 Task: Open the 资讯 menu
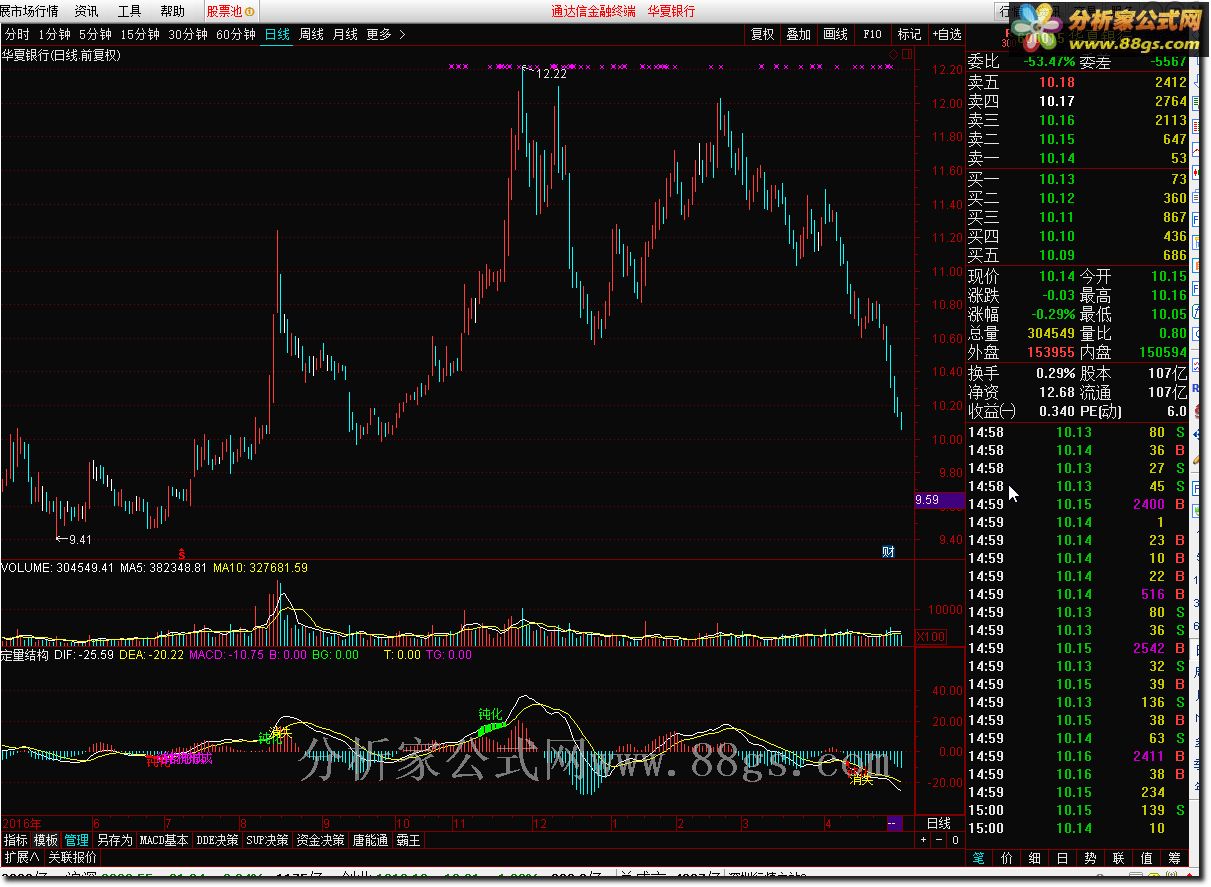click(87, 11)
